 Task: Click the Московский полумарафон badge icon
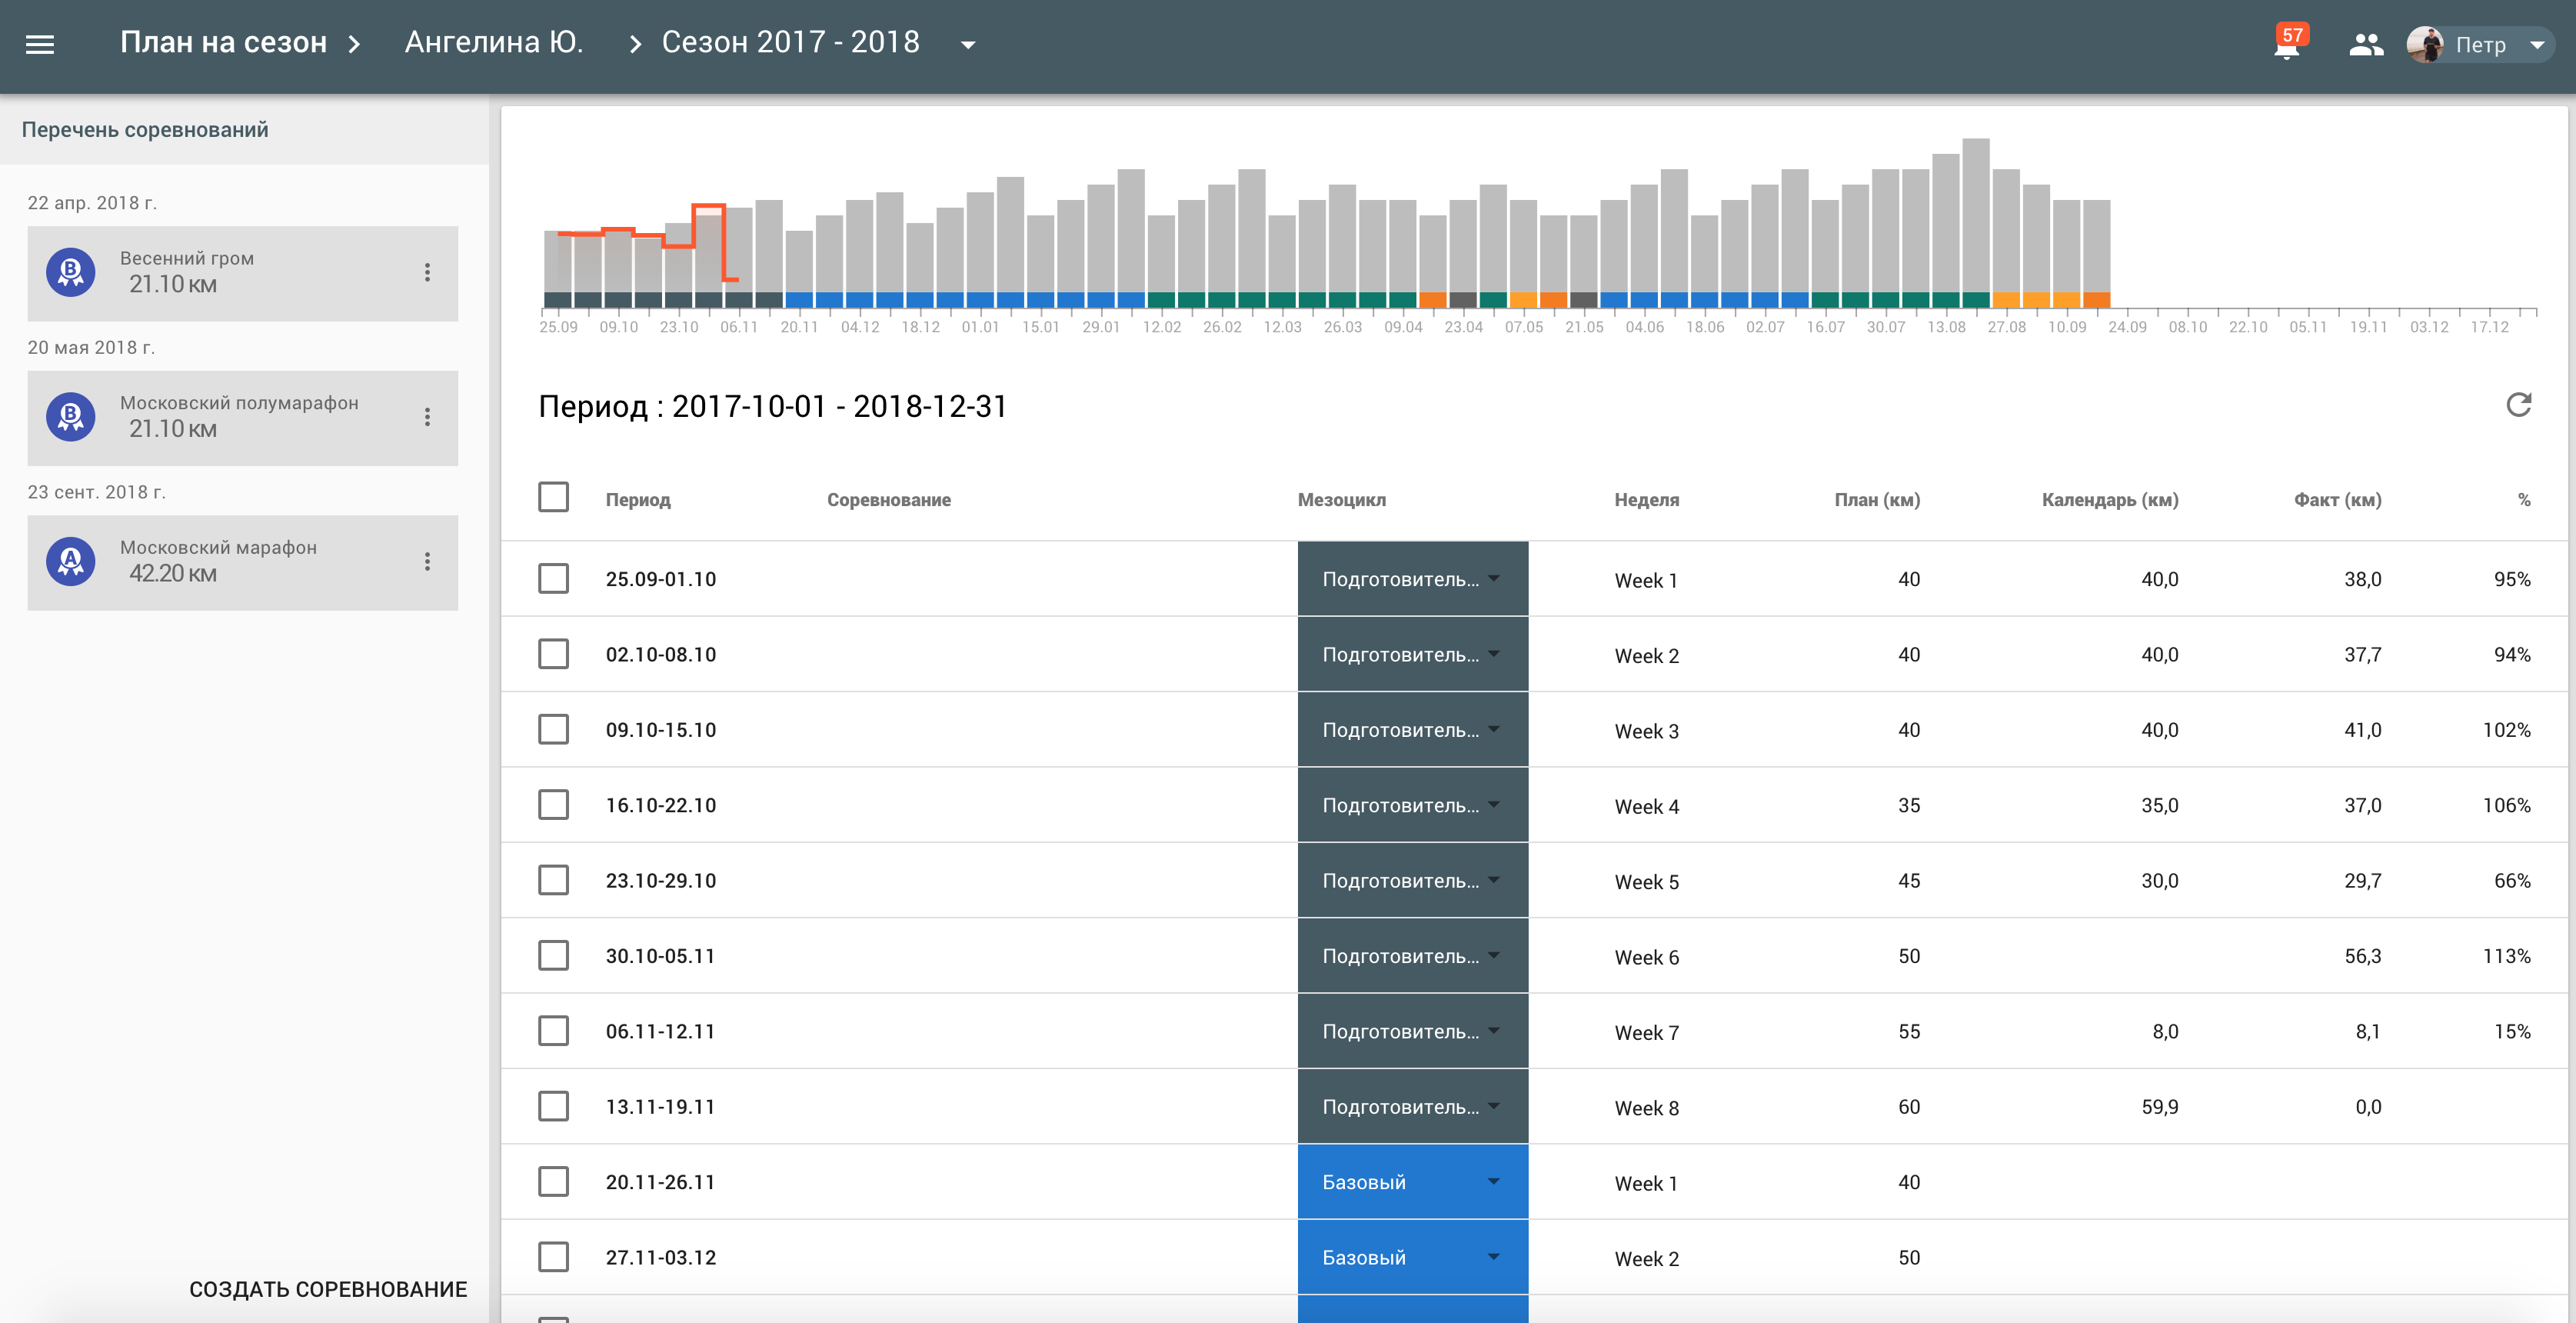click(70, 417)
